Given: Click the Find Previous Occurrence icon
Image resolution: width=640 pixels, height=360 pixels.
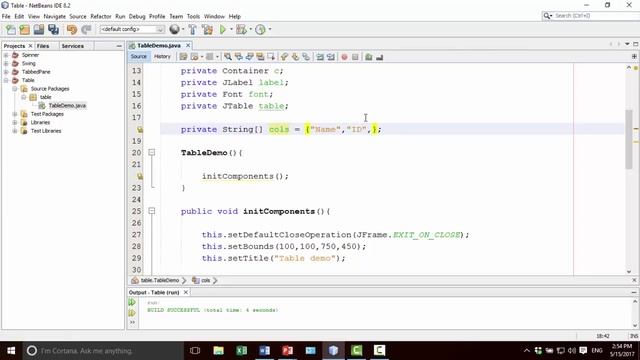Looking at the screenshot, I should [x=238, y=57].
